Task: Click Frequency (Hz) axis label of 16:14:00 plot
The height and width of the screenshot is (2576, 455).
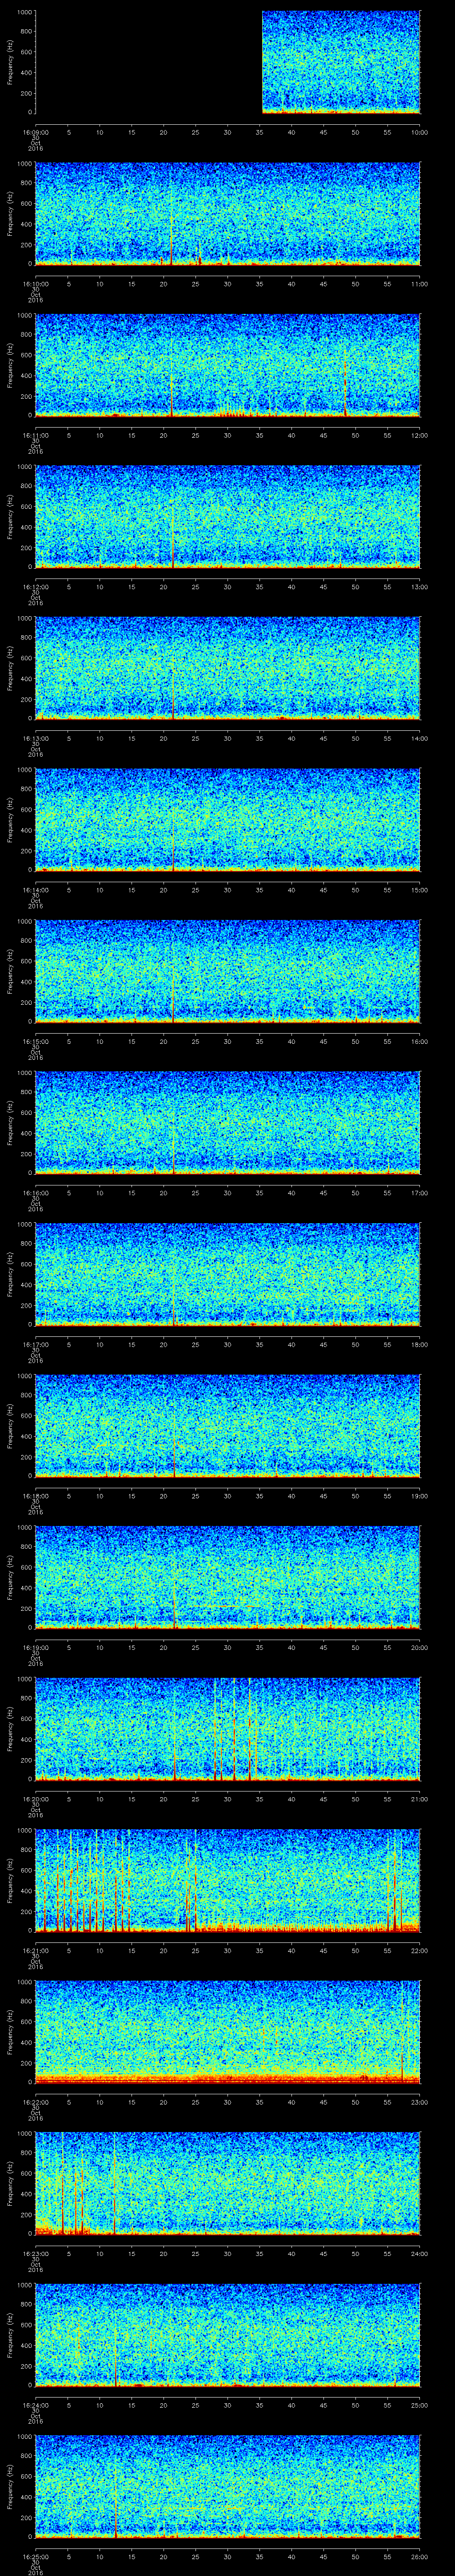Action: 10,819
